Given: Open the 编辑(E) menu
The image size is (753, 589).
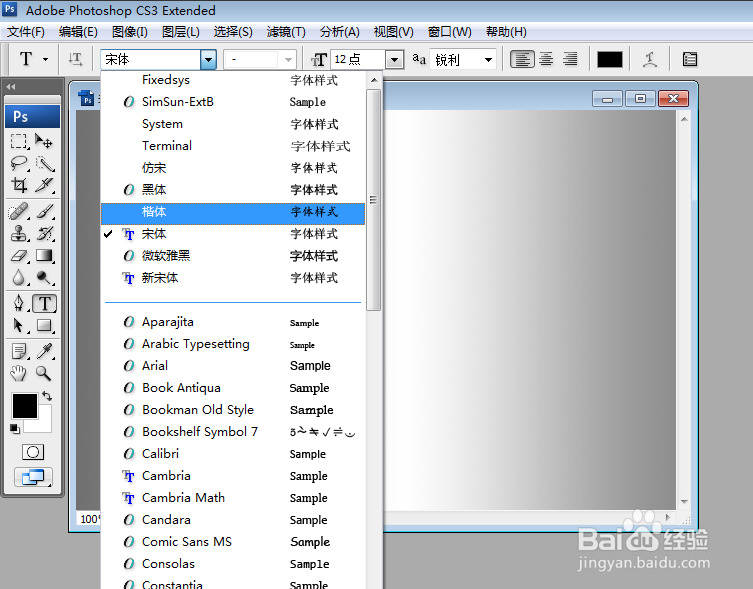Looking at the screenshot, I should 78,32.
